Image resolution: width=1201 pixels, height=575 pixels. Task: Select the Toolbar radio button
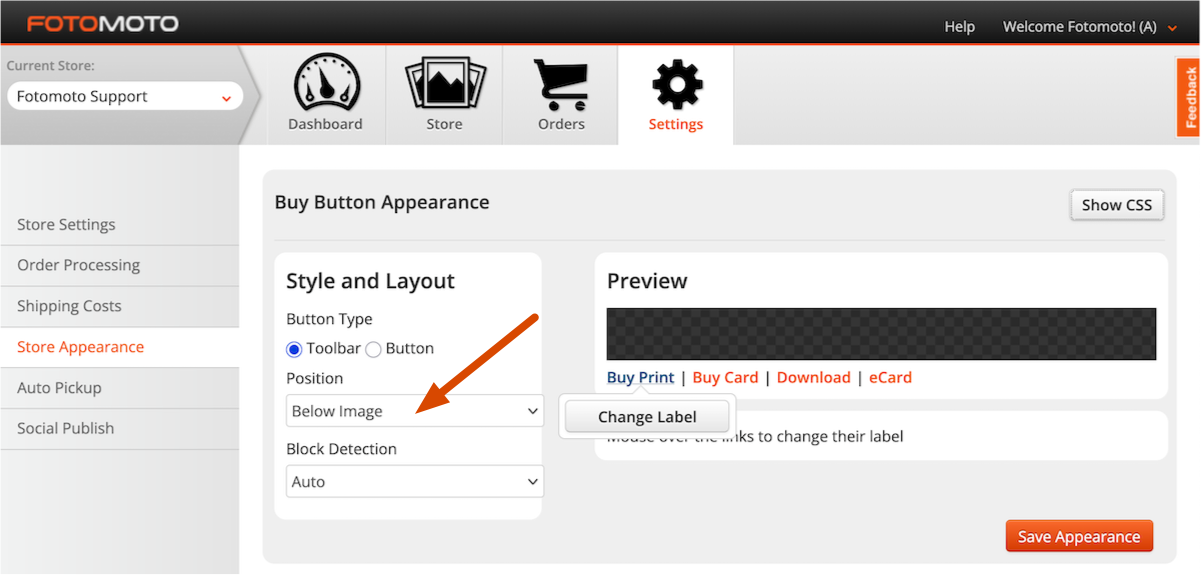click(294, 349)
